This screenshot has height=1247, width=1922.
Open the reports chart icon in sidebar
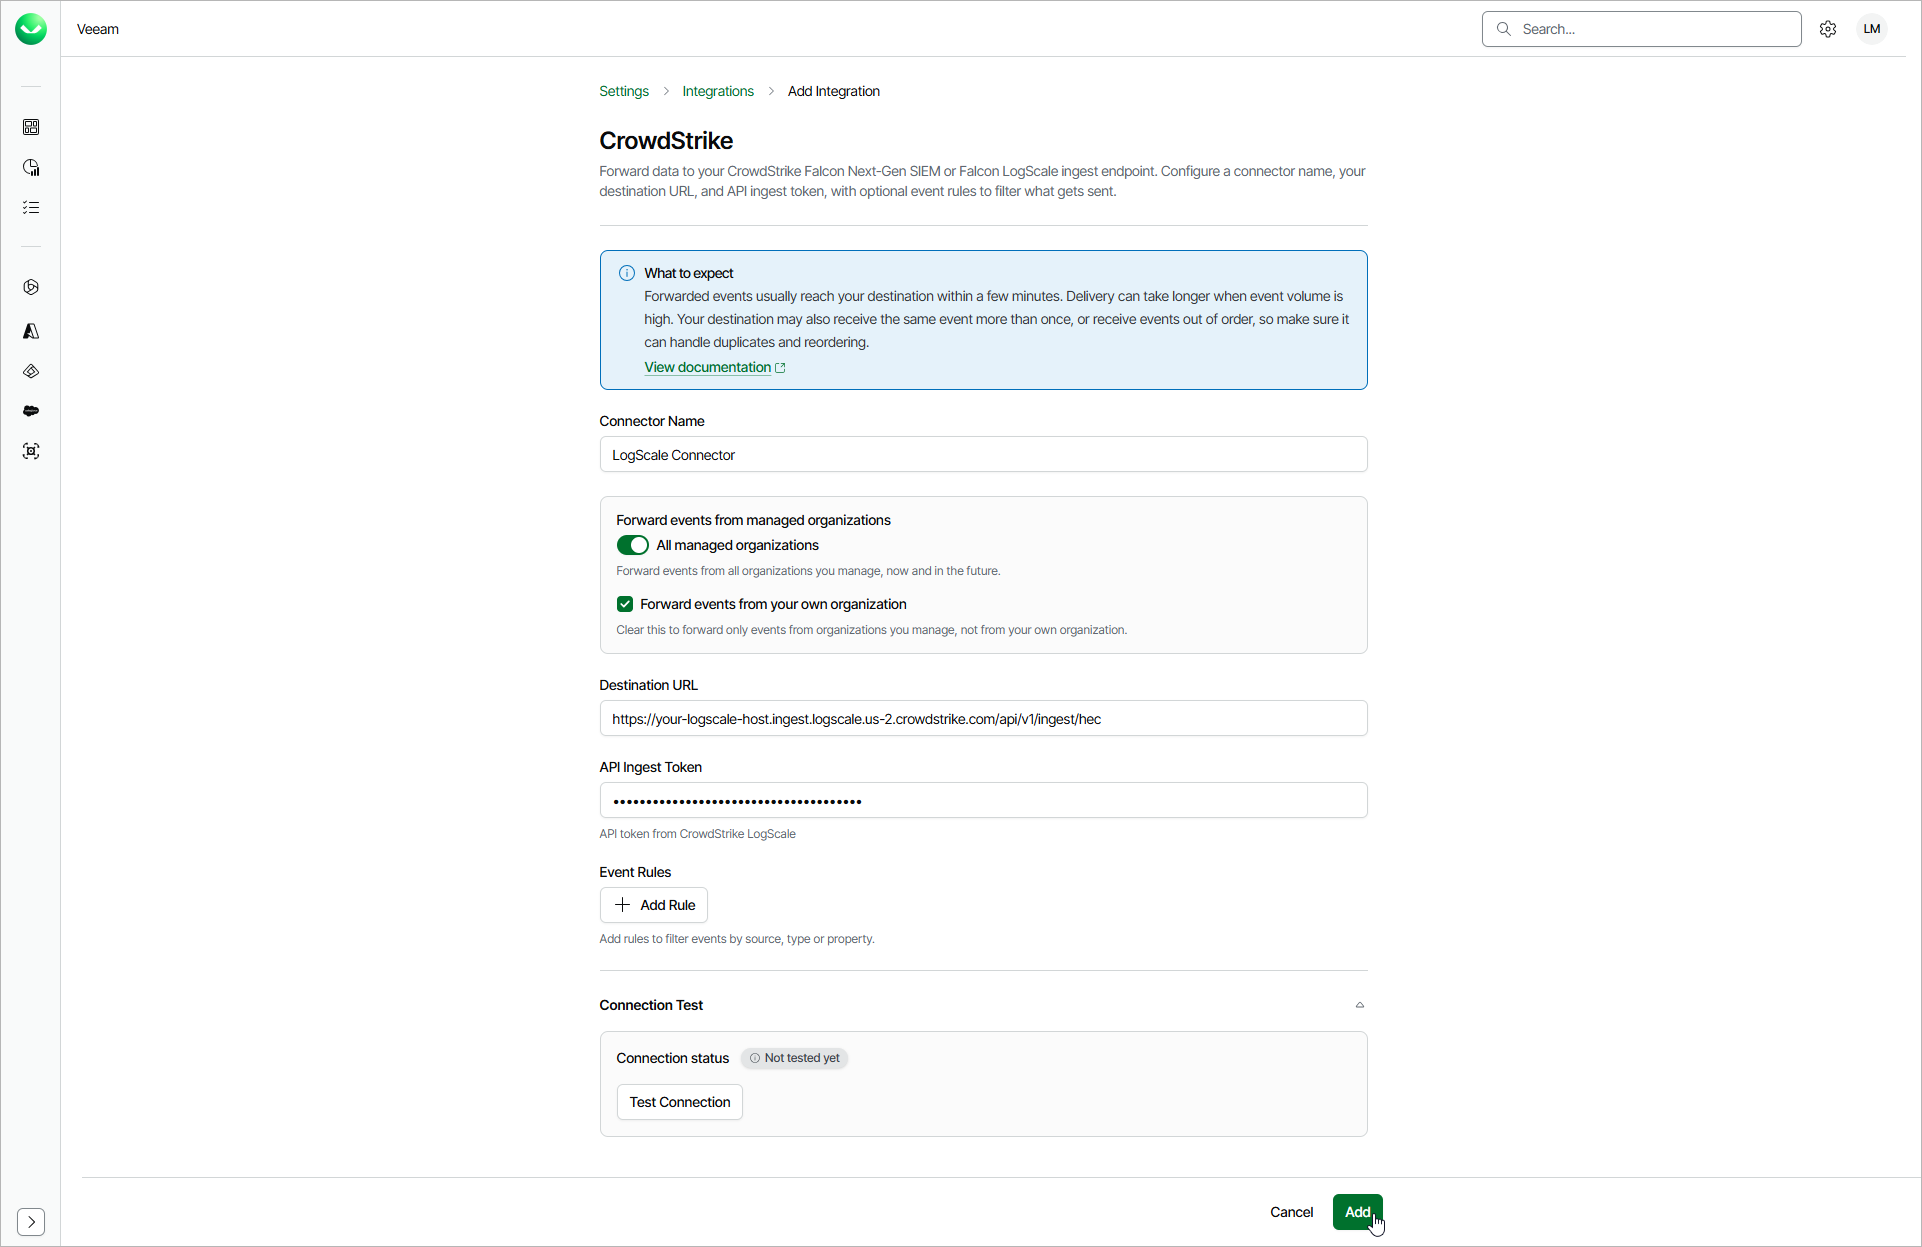[x=31, y=167]
